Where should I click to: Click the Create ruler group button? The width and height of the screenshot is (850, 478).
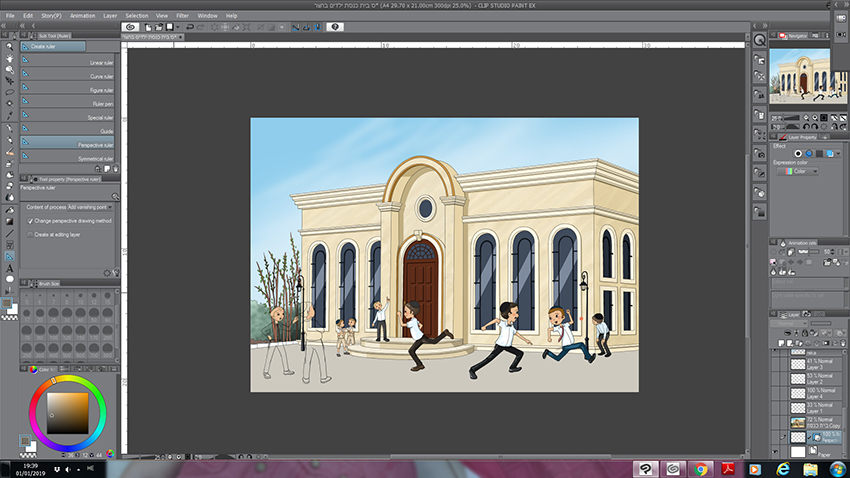click(52, 46)
